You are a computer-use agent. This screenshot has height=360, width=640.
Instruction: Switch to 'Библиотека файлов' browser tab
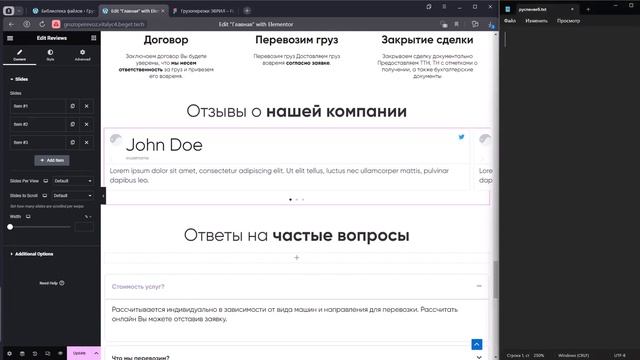coord(63,11)
